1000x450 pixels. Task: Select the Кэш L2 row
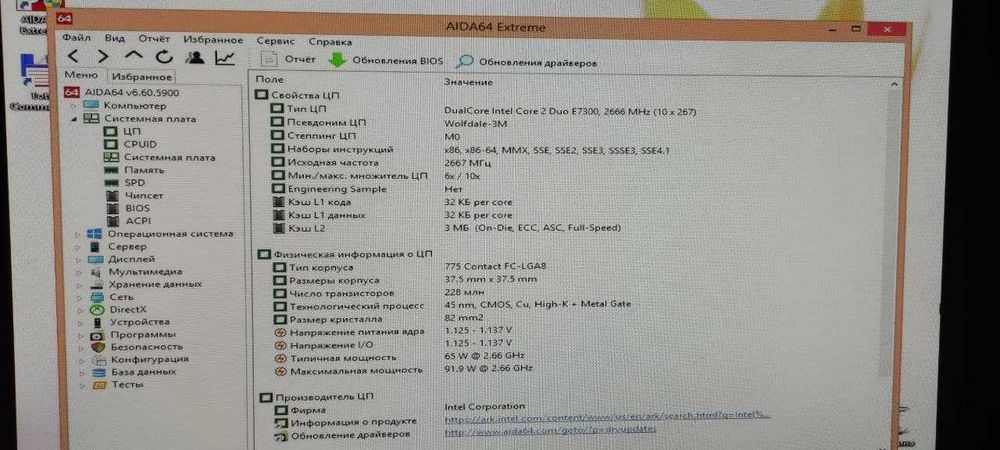[445, 228]
